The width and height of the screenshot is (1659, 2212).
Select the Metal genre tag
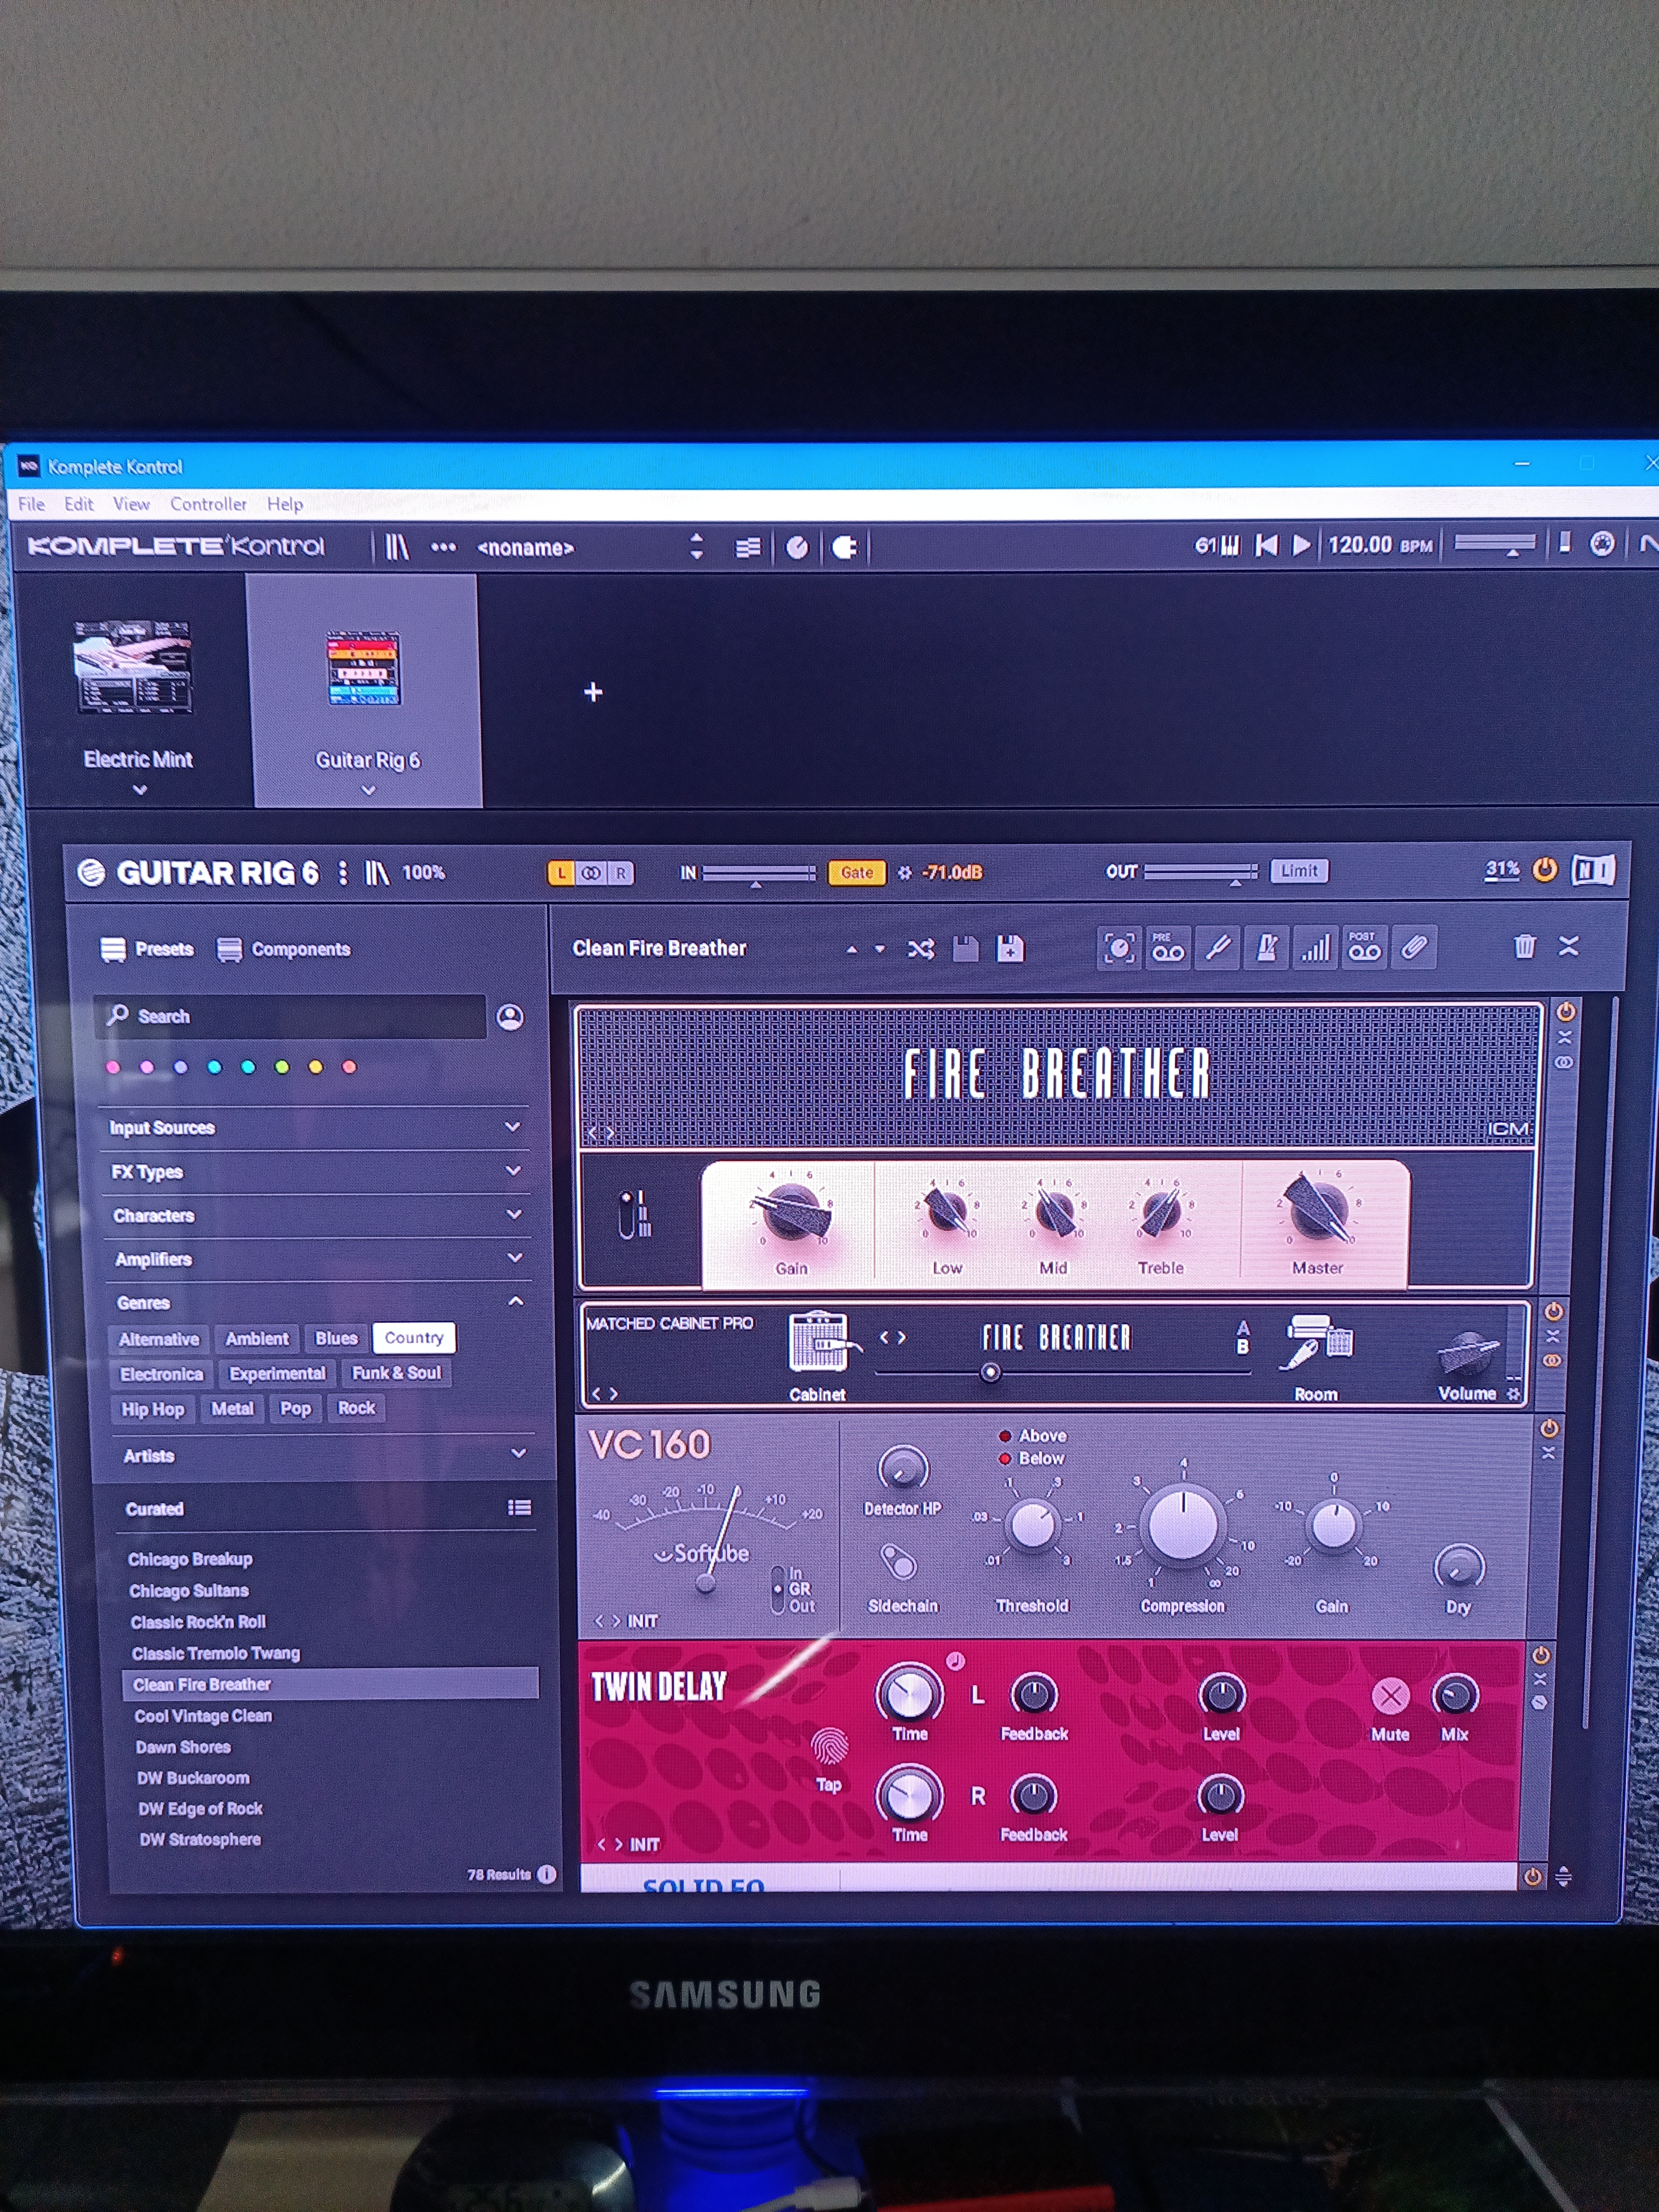point(232,1408)
